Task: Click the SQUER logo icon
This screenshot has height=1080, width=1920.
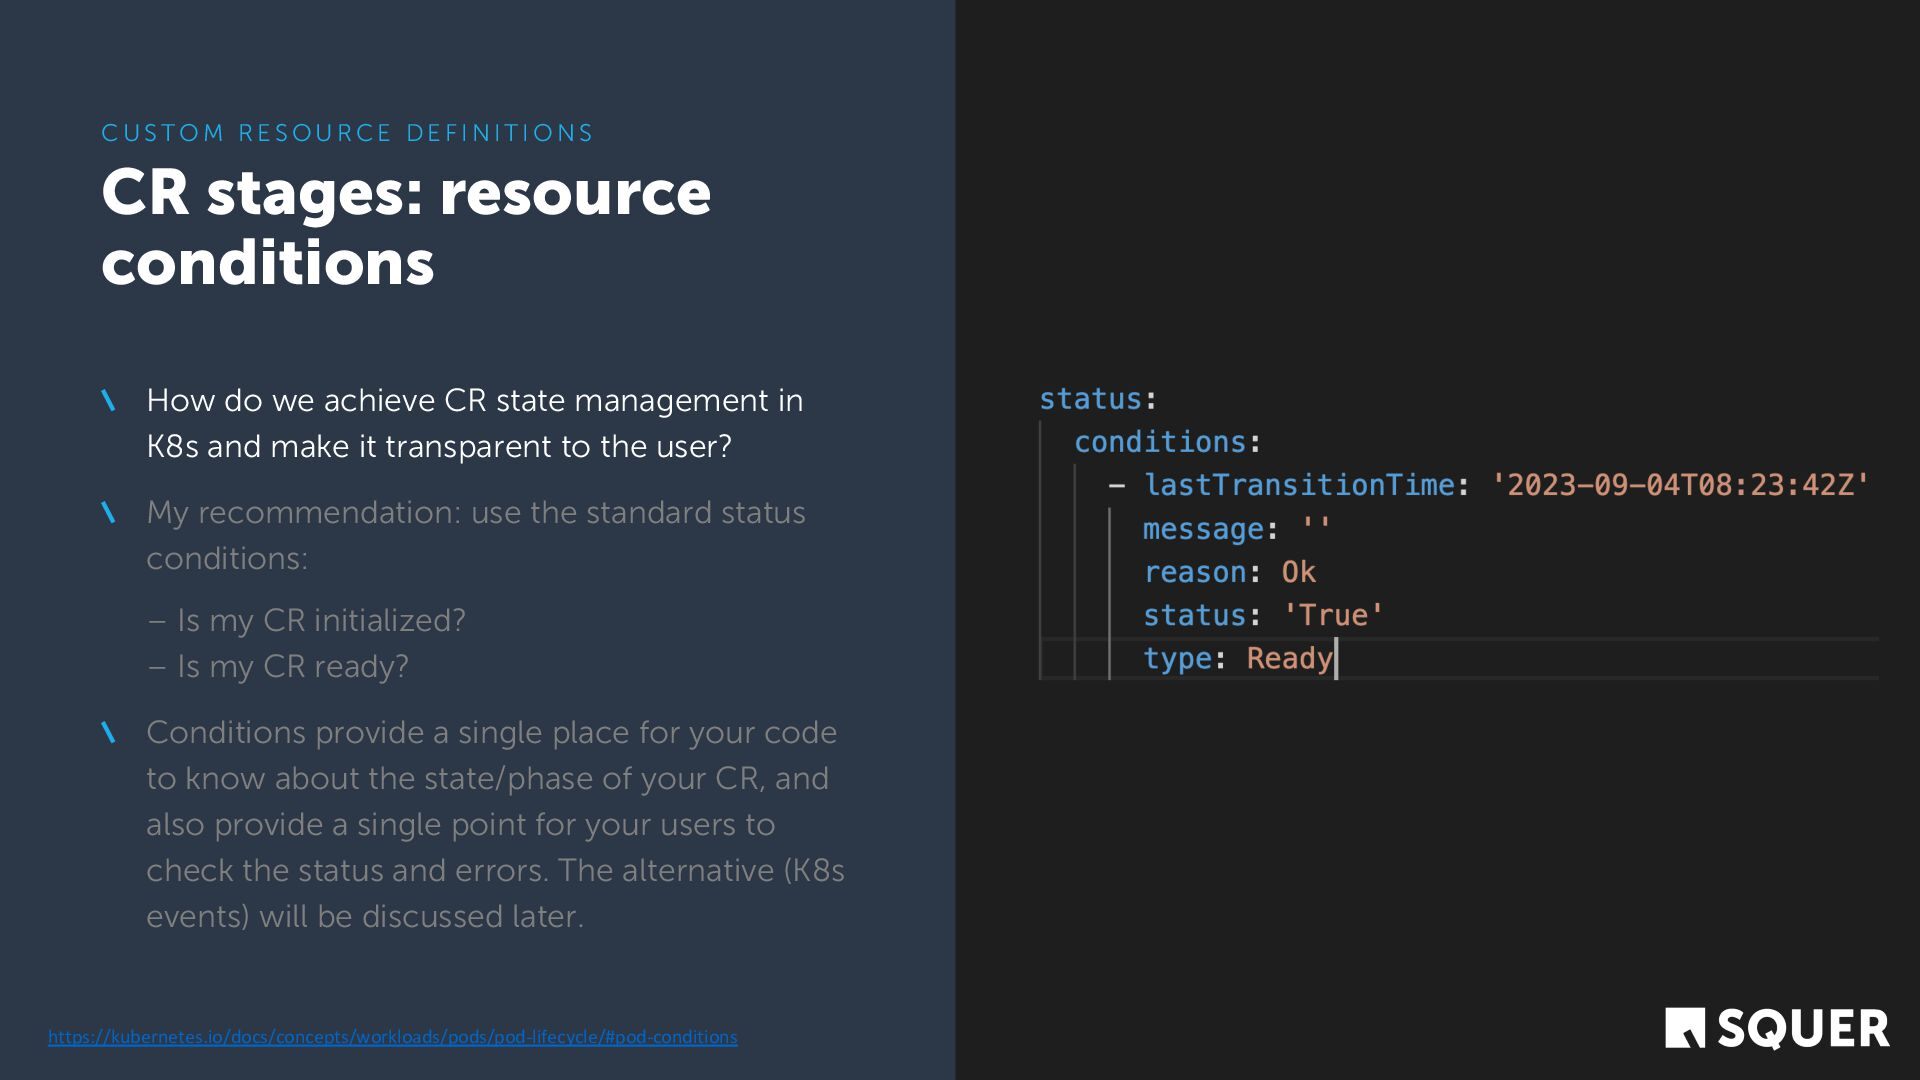Action: 1684,1028
